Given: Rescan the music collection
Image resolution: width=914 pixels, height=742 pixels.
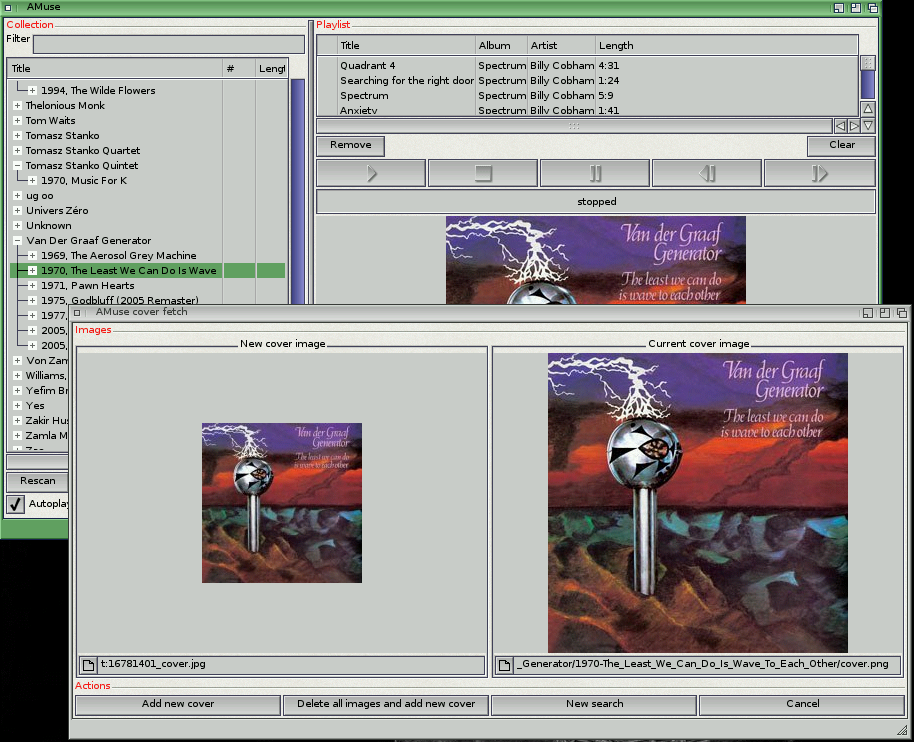Looking at the screenshot, I should [38, 481].
